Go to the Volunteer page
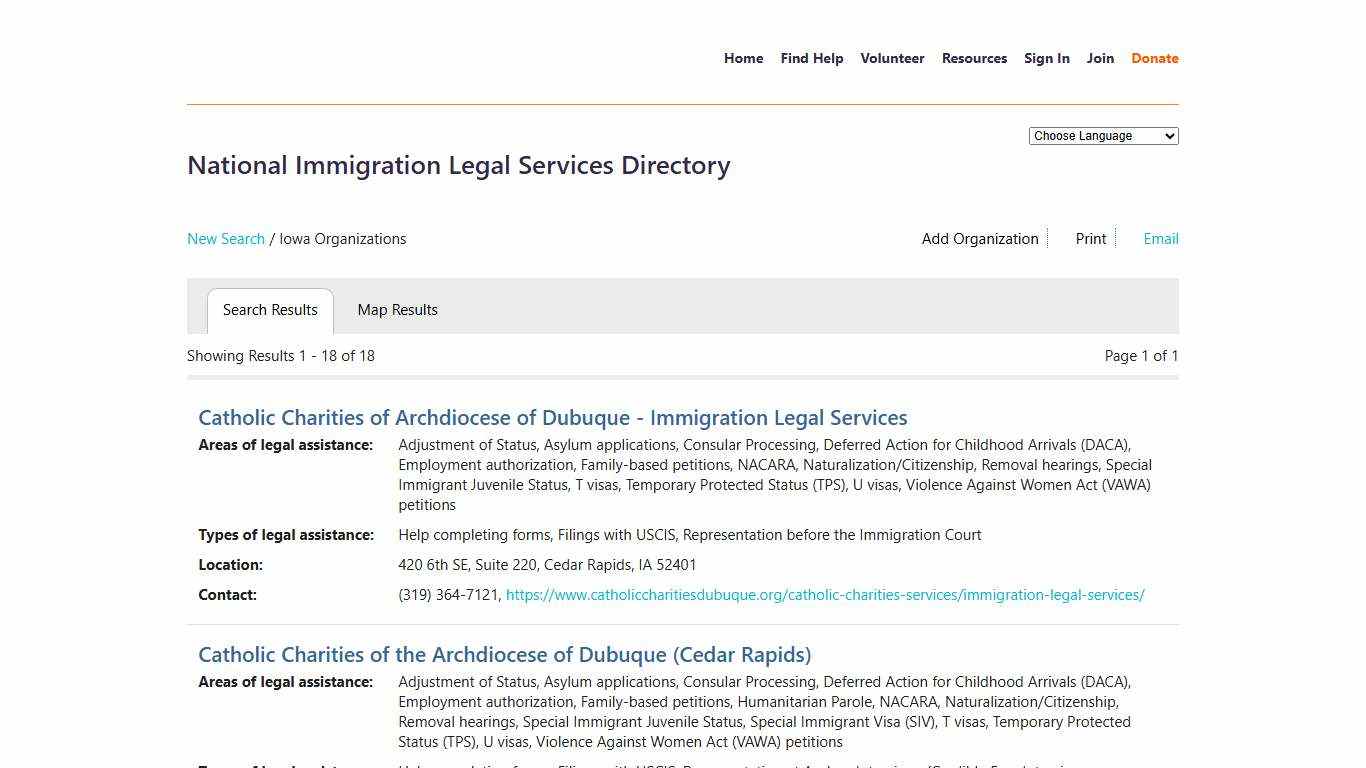 (x=892, y=58)
